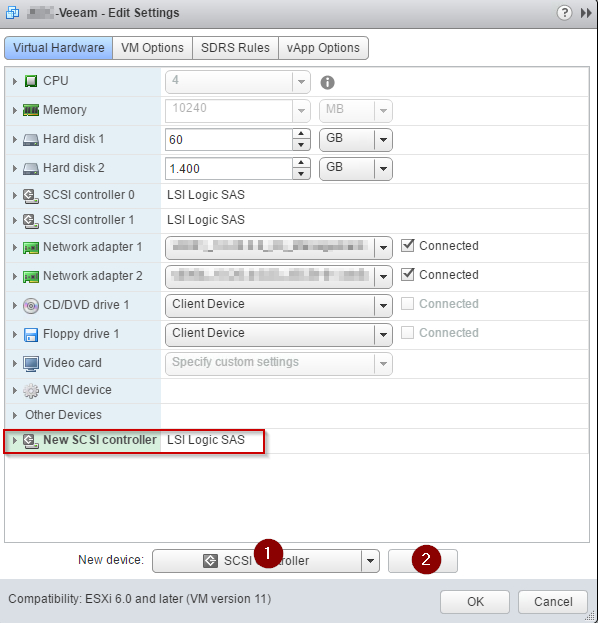Expand the SCSI controller 0 row

(15, 195)
